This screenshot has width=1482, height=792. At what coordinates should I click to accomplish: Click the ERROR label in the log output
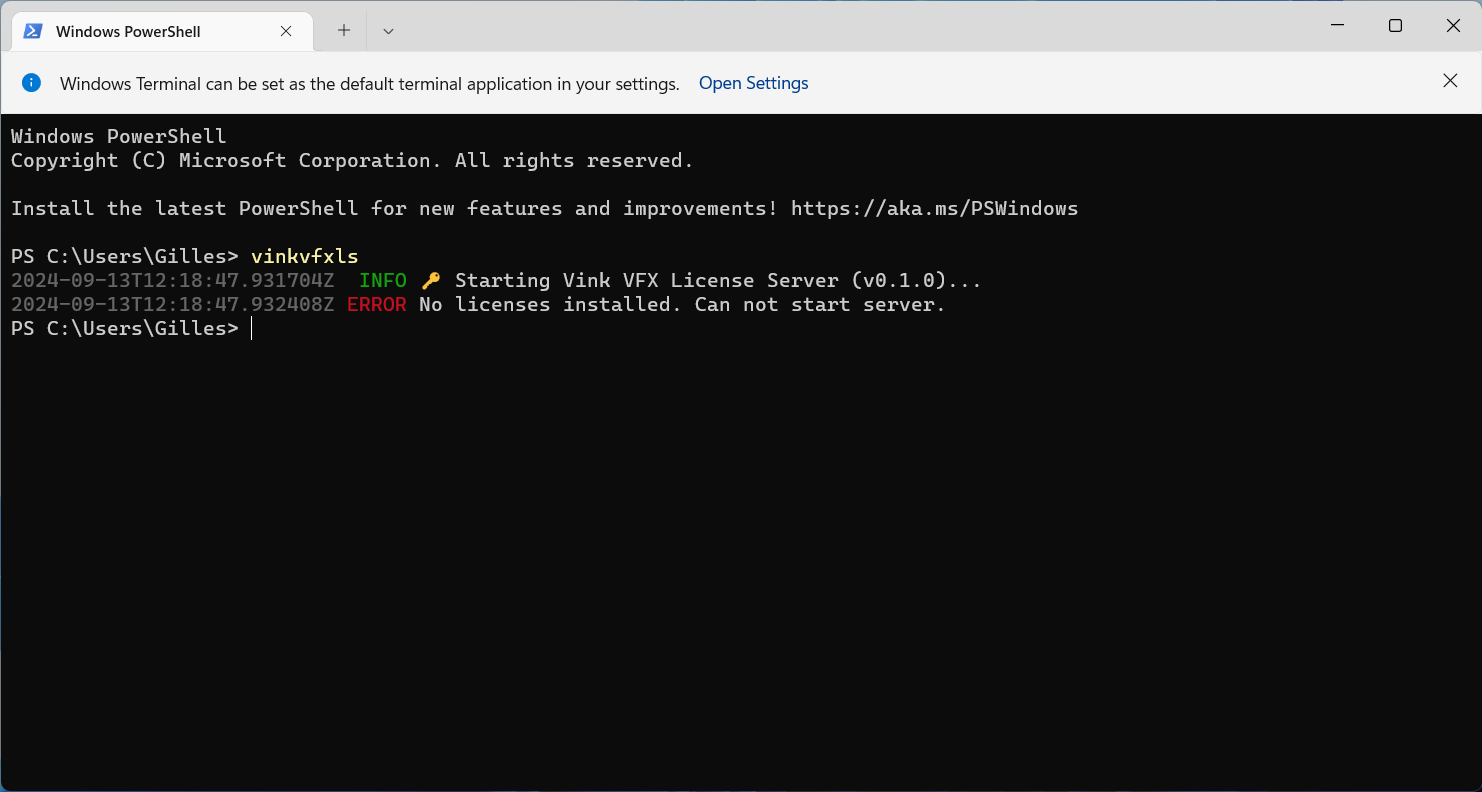[377, 304]
